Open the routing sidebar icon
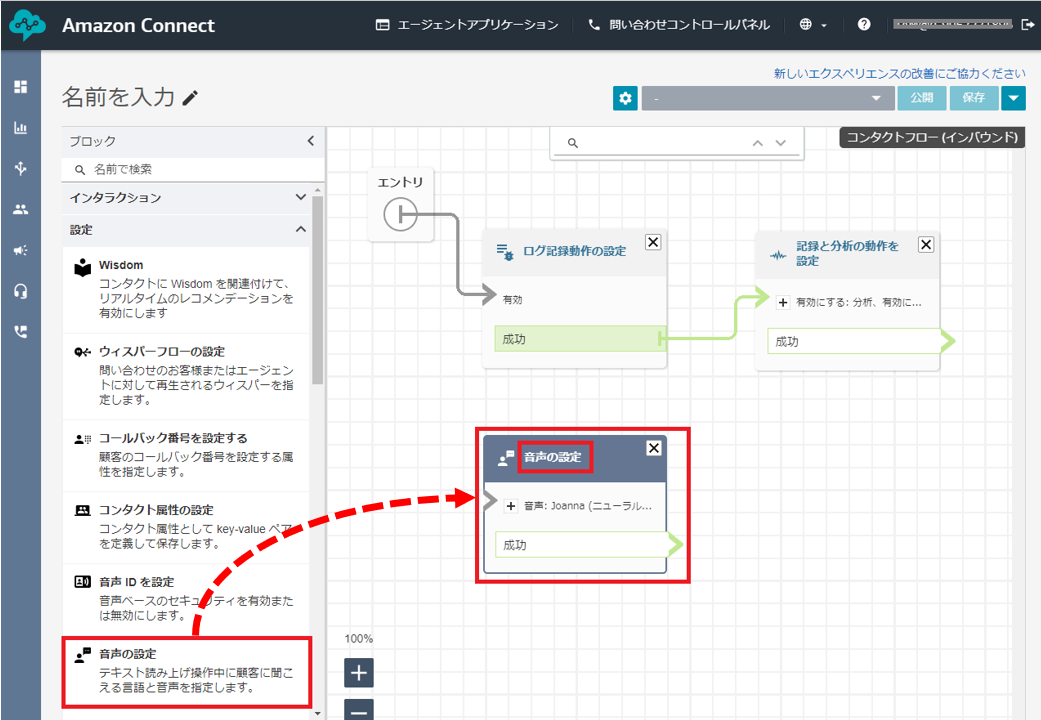 21,168
